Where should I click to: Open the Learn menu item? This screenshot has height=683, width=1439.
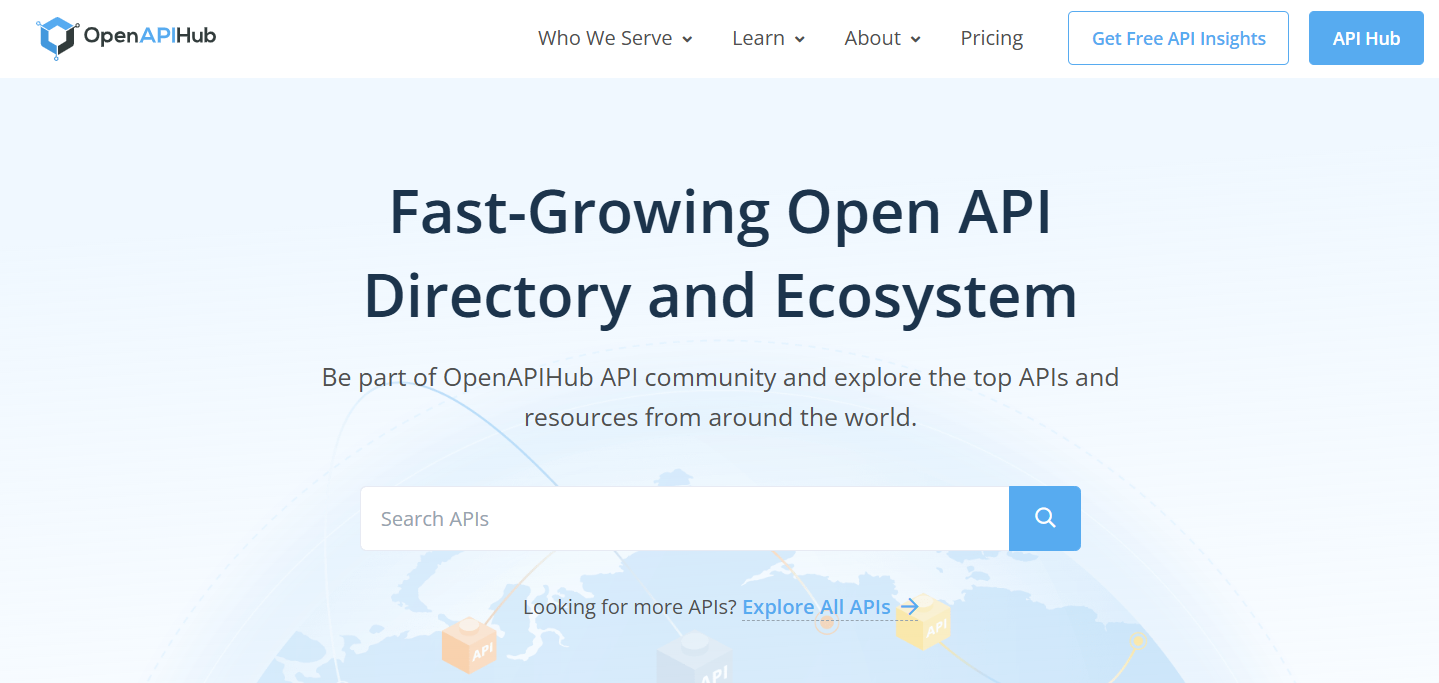click(769, 38)
